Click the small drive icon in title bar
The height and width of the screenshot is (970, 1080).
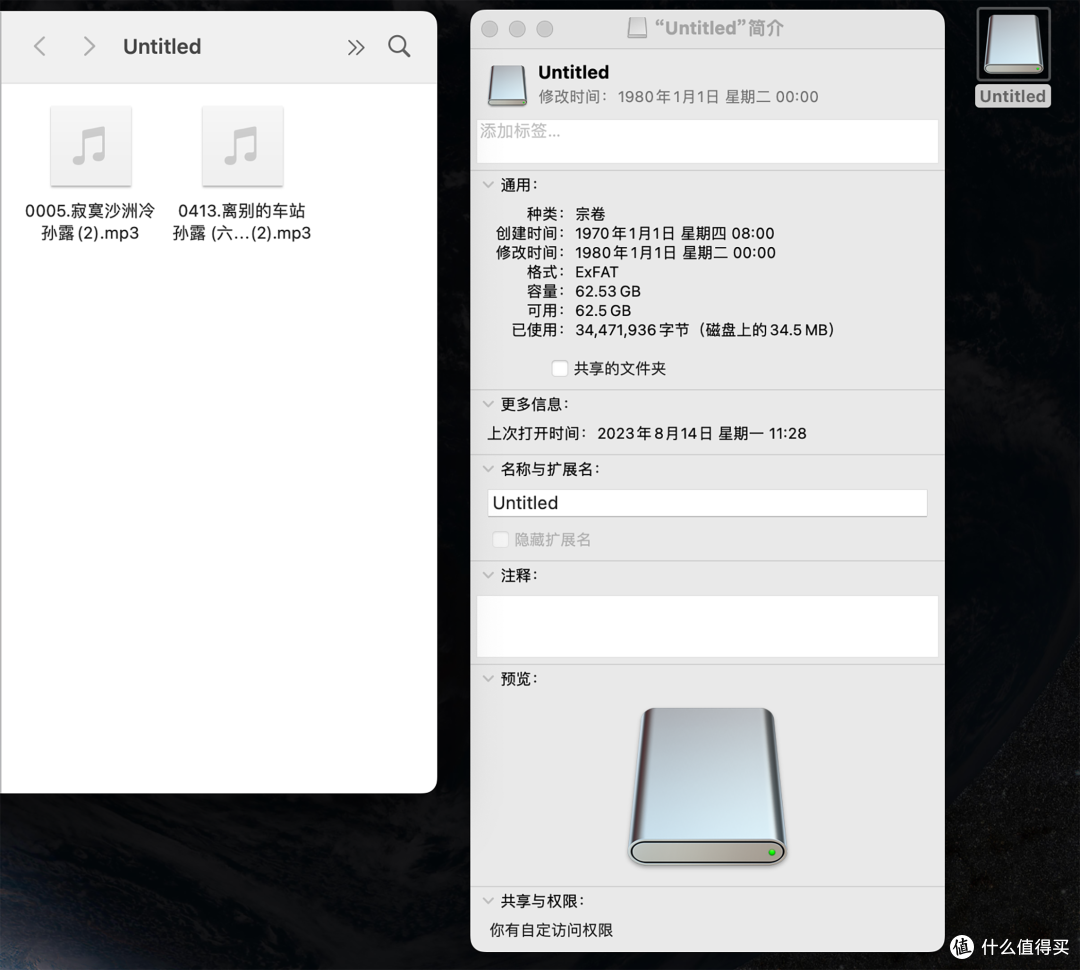637,28
